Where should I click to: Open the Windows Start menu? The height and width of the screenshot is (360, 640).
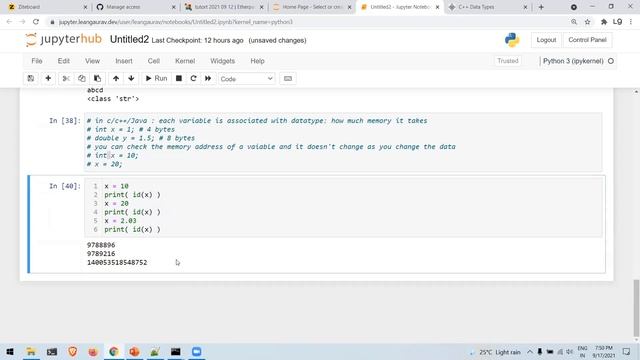pos(10,351)
